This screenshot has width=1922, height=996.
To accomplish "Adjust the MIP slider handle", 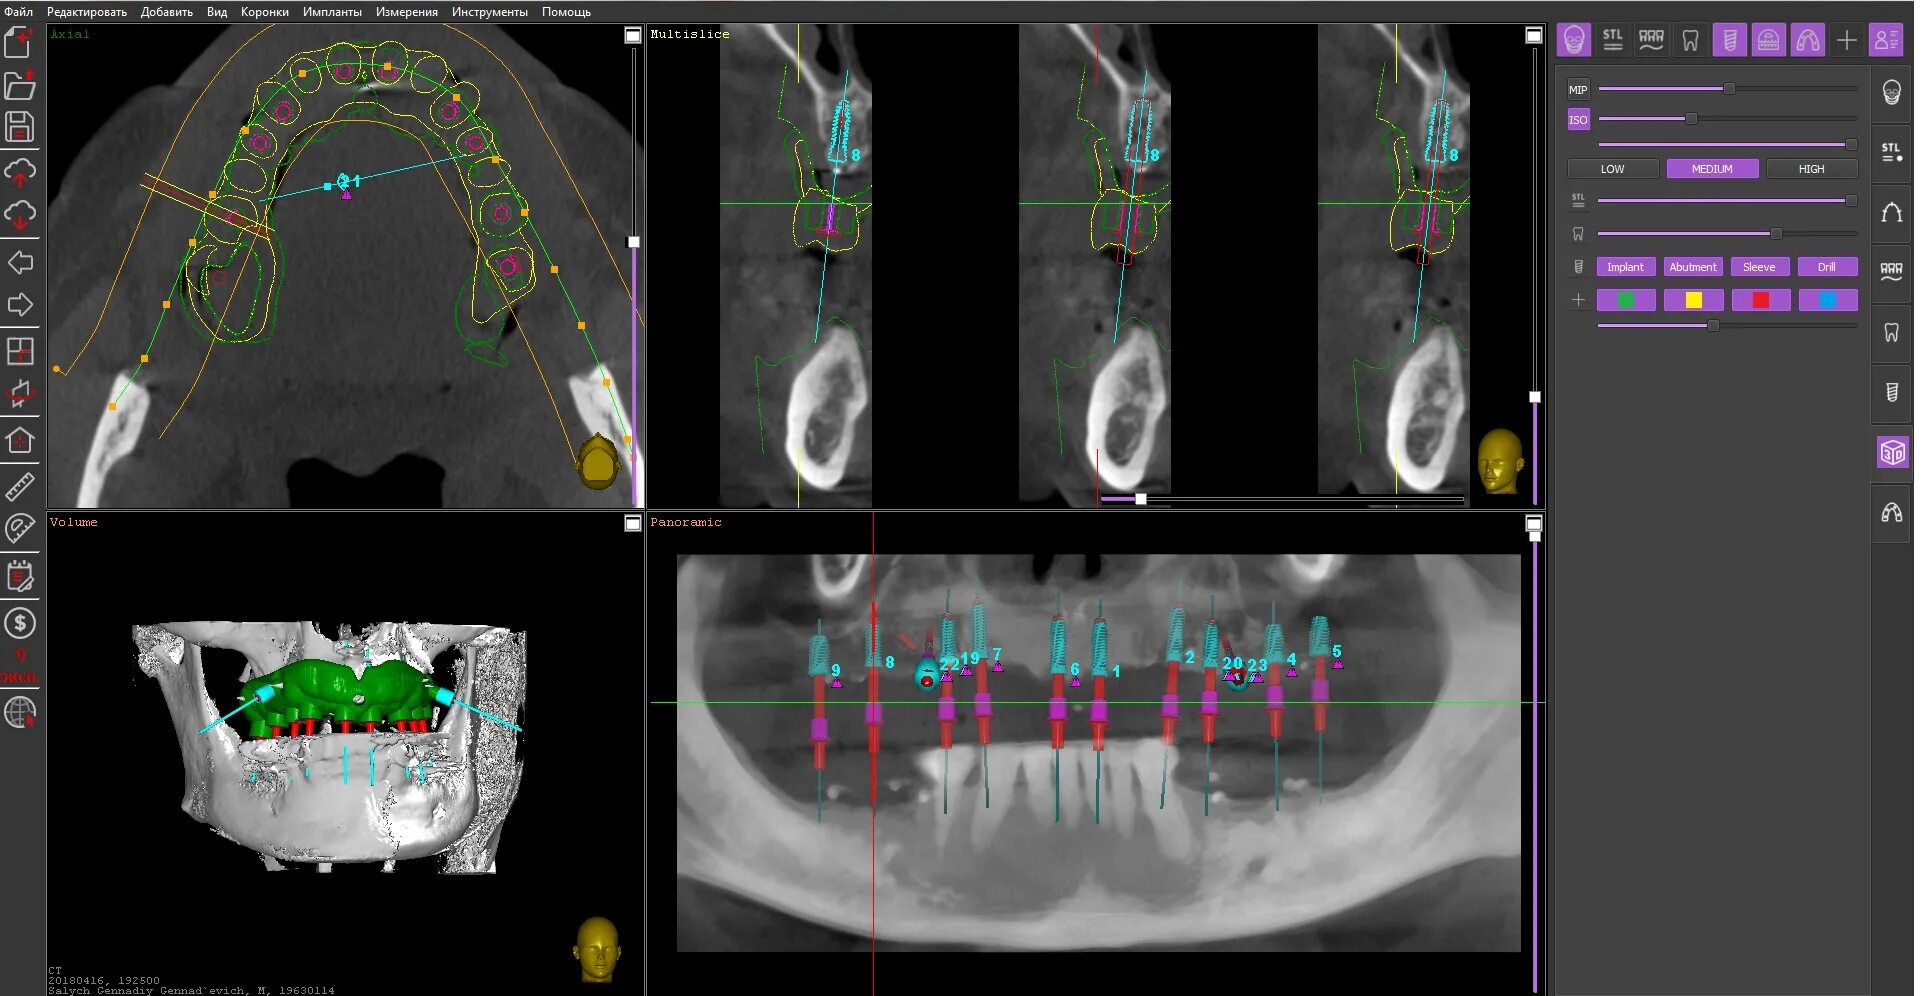I will coord(1729,89).
